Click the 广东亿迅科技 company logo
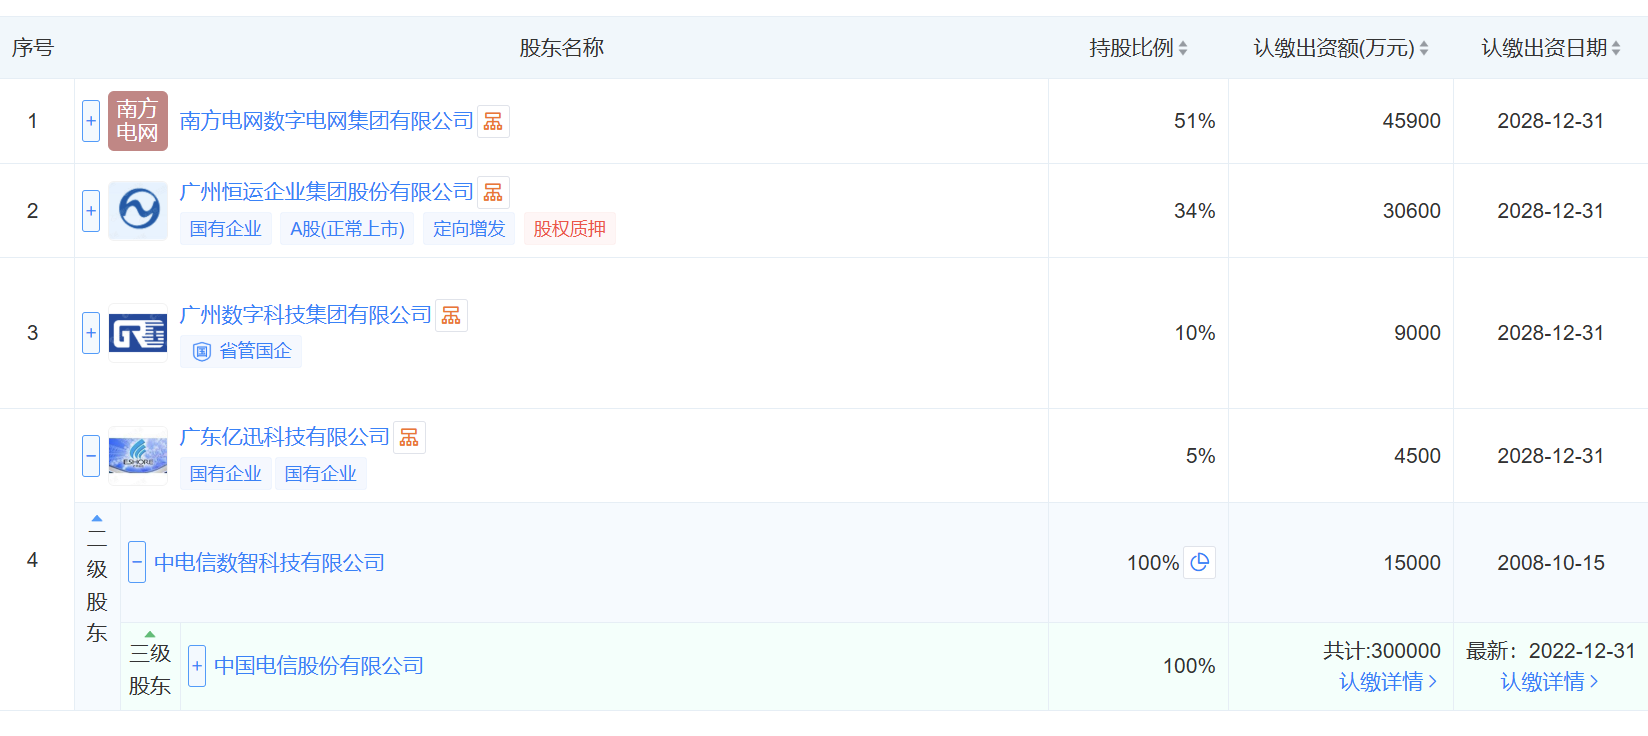1648x736 pixels. coord(138,456)
